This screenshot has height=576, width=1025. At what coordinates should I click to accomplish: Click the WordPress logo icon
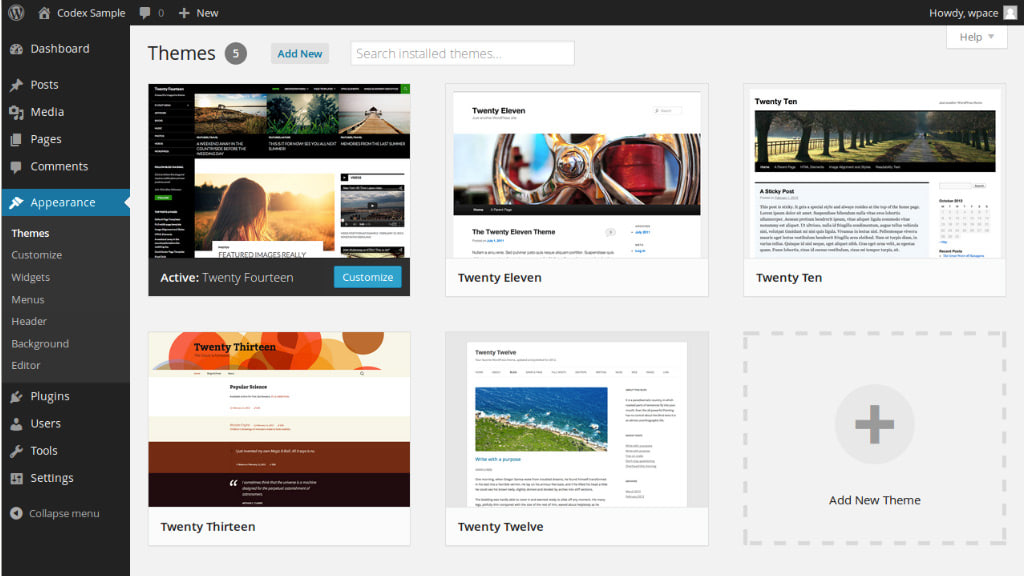[16, 13]
